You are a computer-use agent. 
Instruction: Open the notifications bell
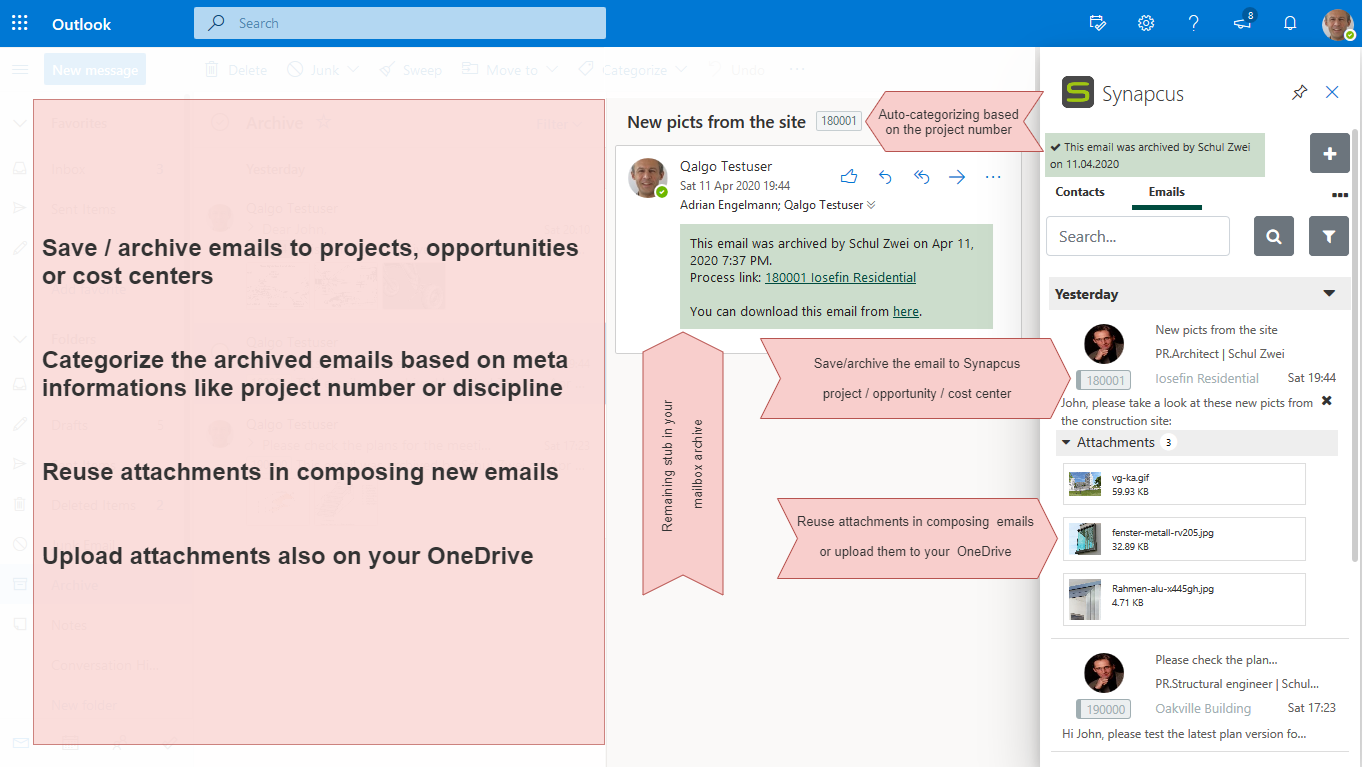1290,23
